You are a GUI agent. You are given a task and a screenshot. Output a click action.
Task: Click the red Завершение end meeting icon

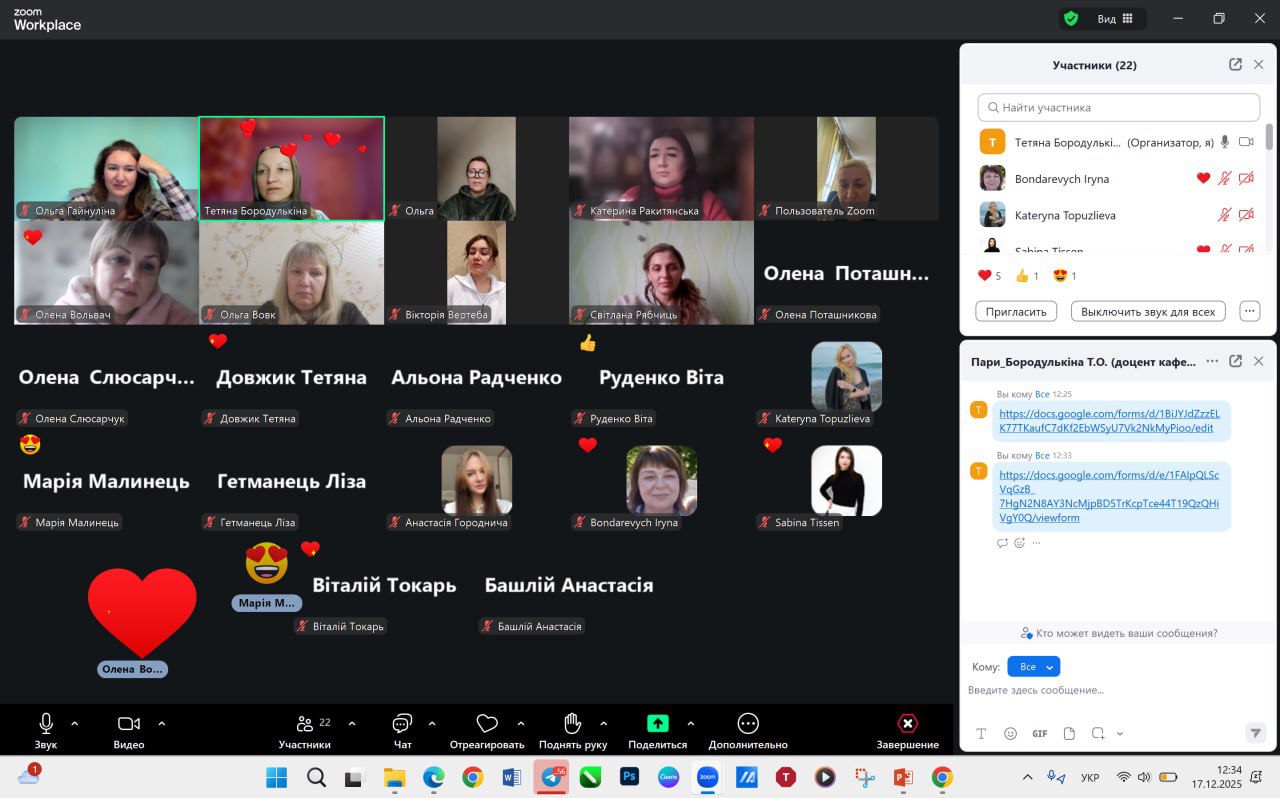pyautogui.click(x=907, y=723)
